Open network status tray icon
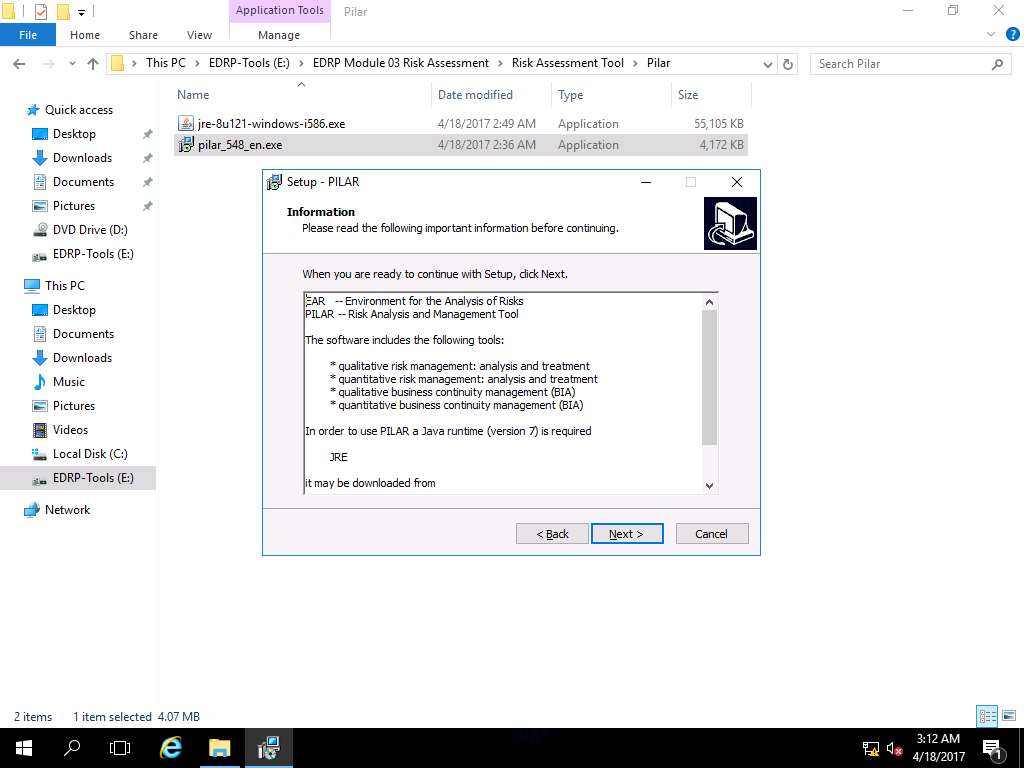The height and width of the screenshot is (768, 1024). pyautogui.click(x=871, y=748)
